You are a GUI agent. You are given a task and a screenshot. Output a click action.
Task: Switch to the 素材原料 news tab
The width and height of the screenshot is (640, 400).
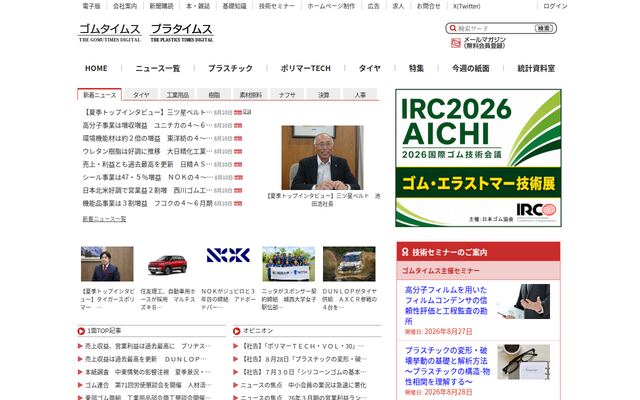click(251, 95)
